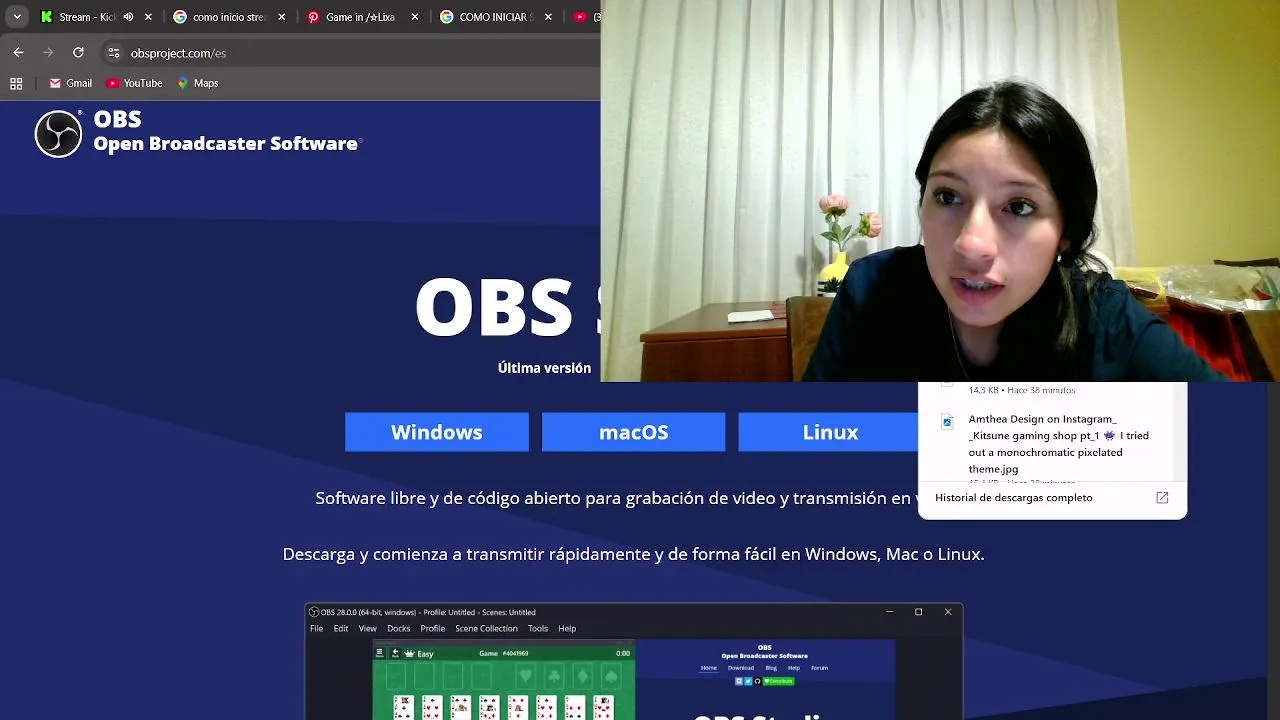Go forward in browser history
Screen dimensions: 1280x720
click(x=48, y=53)
